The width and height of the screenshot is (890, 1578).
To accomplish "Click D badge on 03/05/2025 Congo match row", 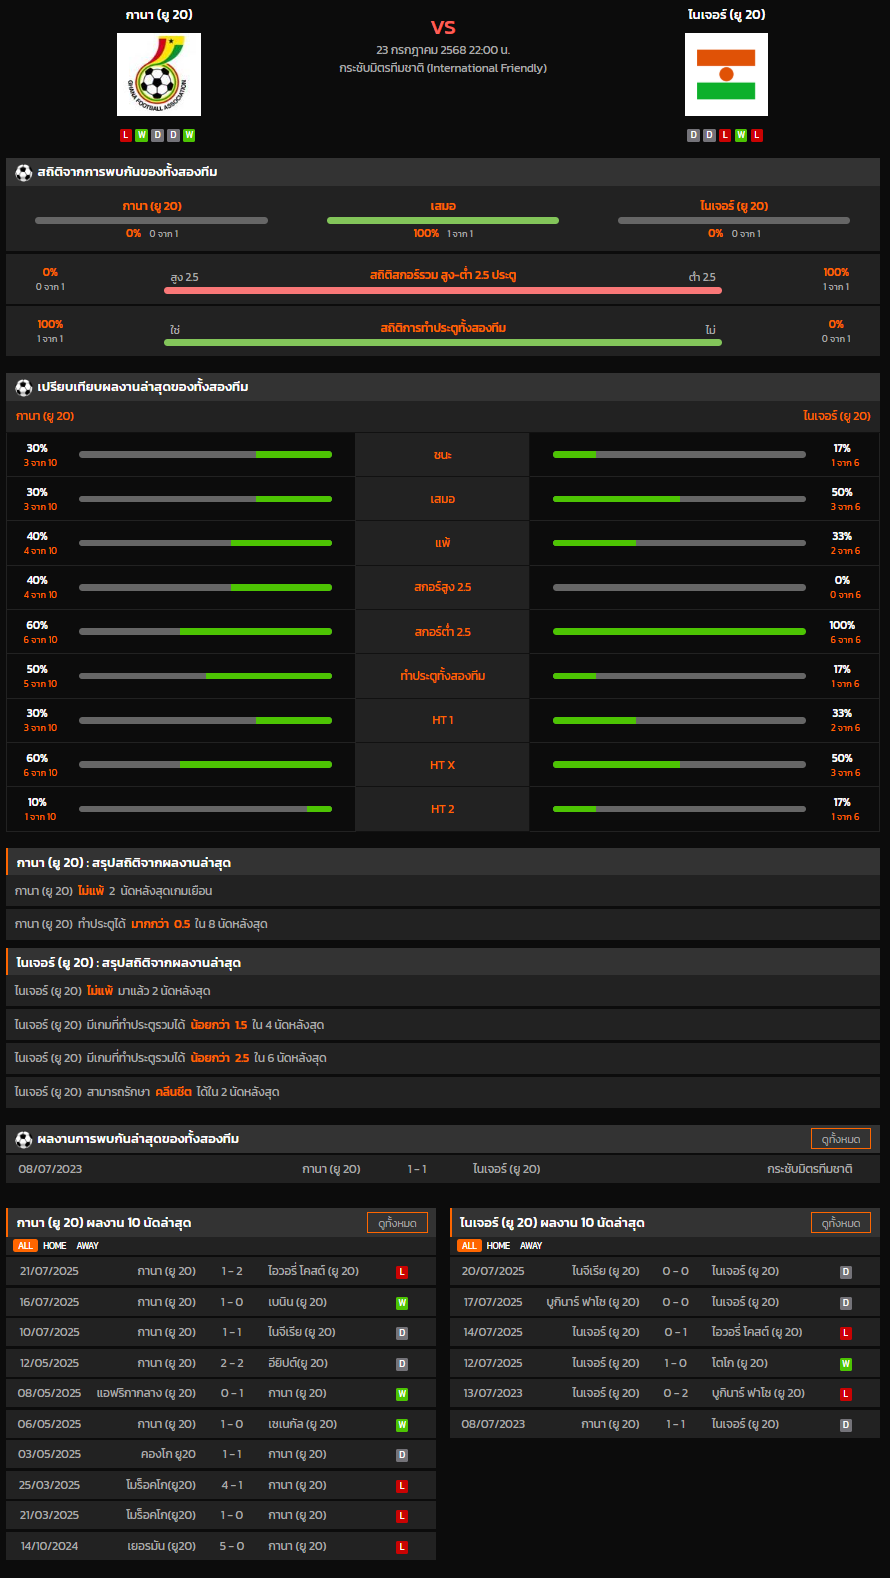I will point(402,1455).
